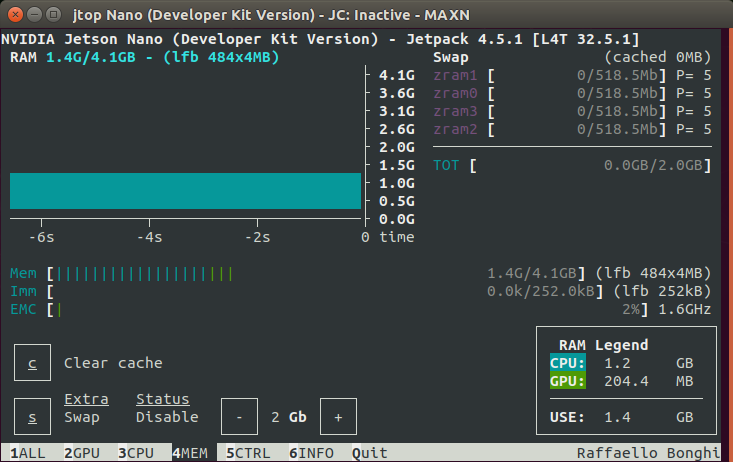Click the 'USE:' total in RAM Legend
Image resolution: width=733 pixels, height=462 pixels.
(567, 417)
